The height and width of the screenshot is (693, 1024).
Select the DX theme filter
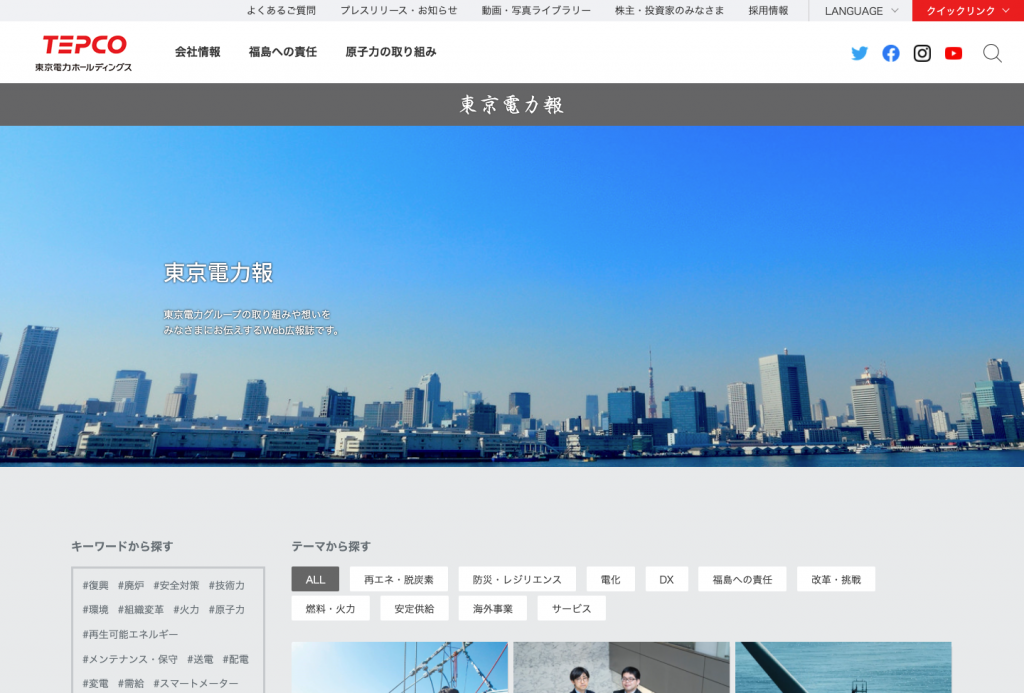pyautogui.click(x=666, y=580)
